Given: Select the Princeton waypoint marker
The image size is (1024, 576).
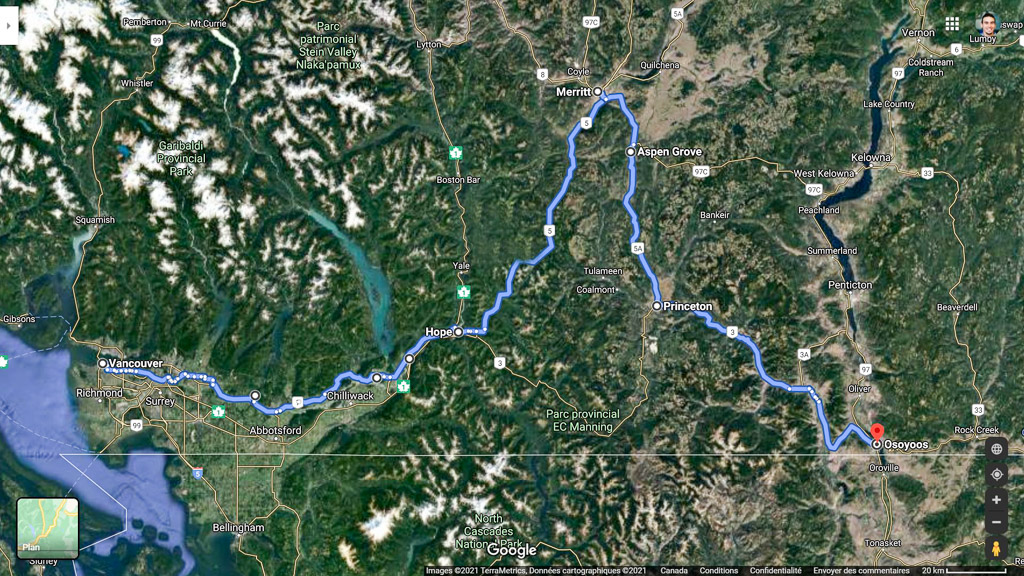Looking at the screenshot, I should (x=657, y=306).
